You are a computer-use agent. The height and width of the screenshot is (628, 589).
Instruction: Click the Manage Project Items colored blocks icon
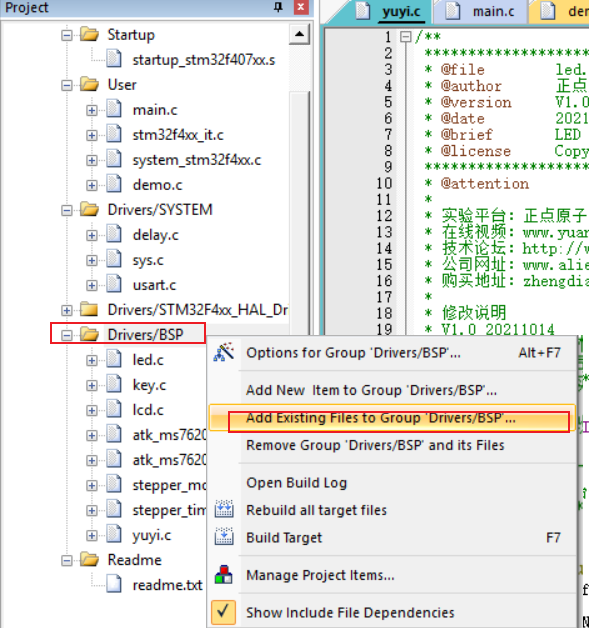(x=224, y=574)
